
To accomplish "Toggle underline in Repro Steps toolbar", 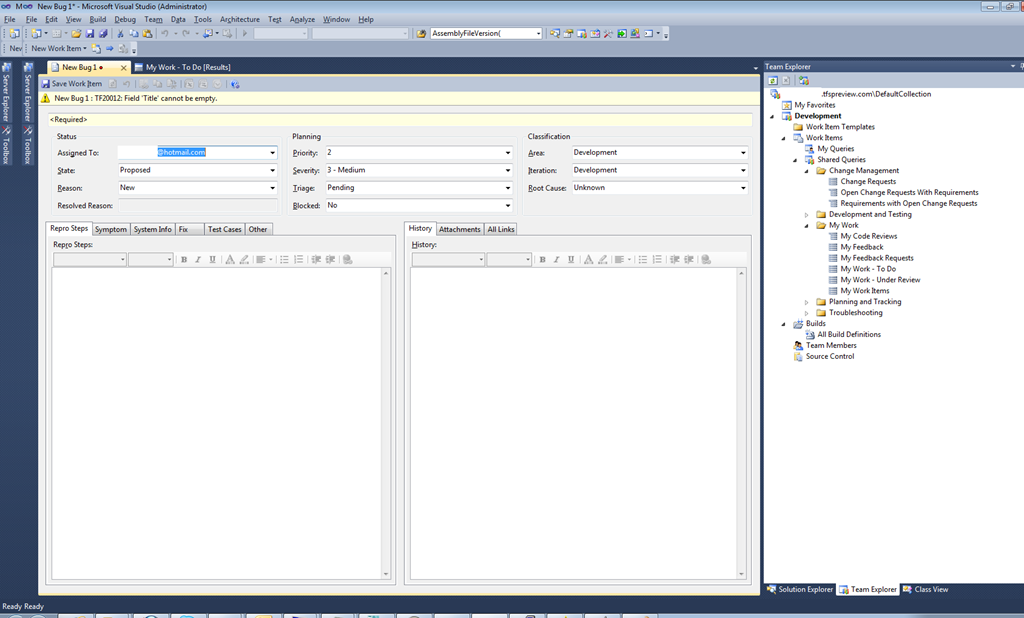I will 212,259.
